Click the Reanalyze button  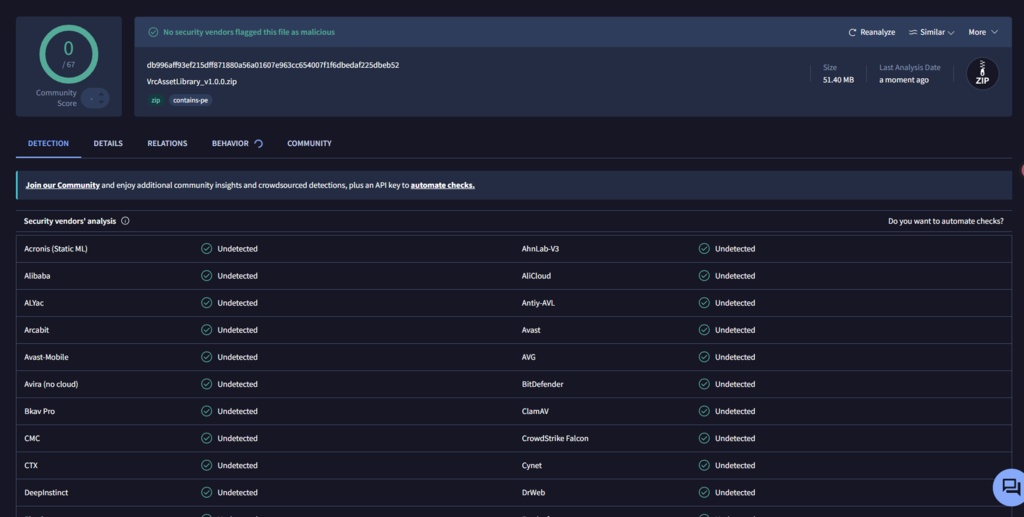click(x=871, y=32)
